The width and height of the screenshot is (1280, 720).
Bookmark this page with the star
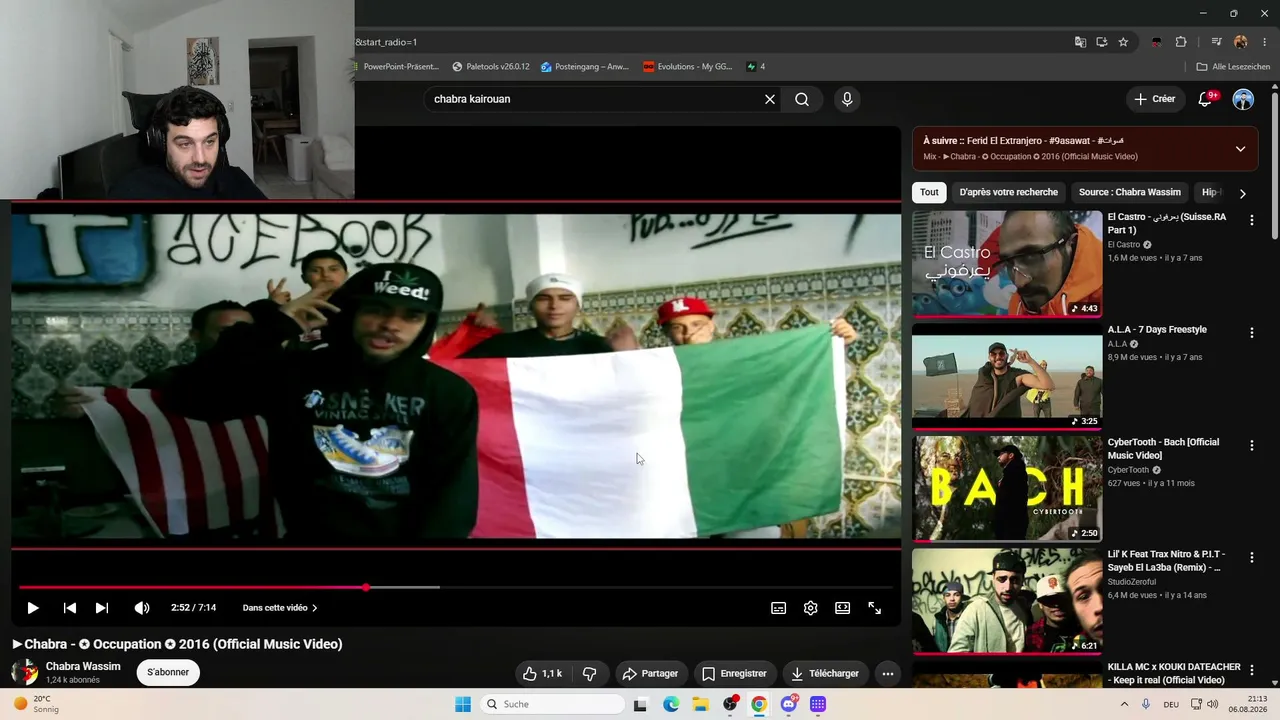pyautogui.click(x=1123, y=42)
